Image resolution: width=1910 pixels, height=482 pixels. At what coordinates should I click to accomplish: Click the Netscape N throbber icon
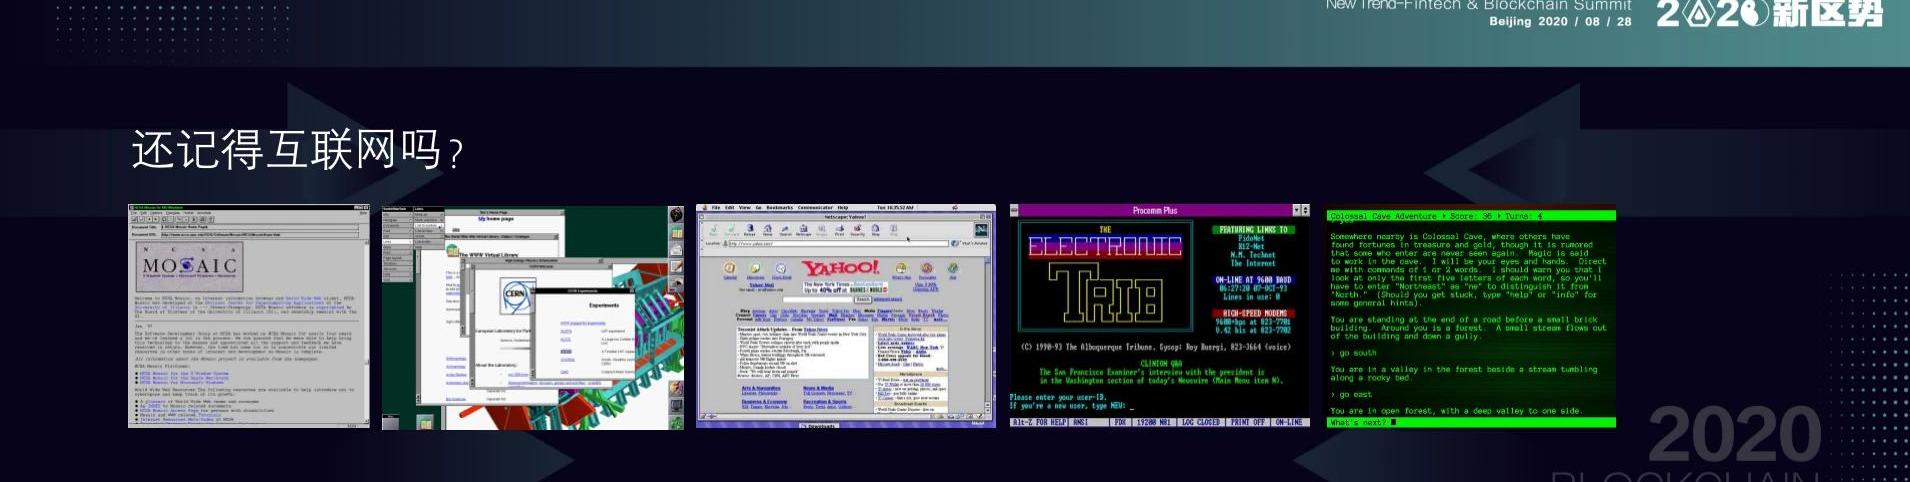[x=981, y=231]
